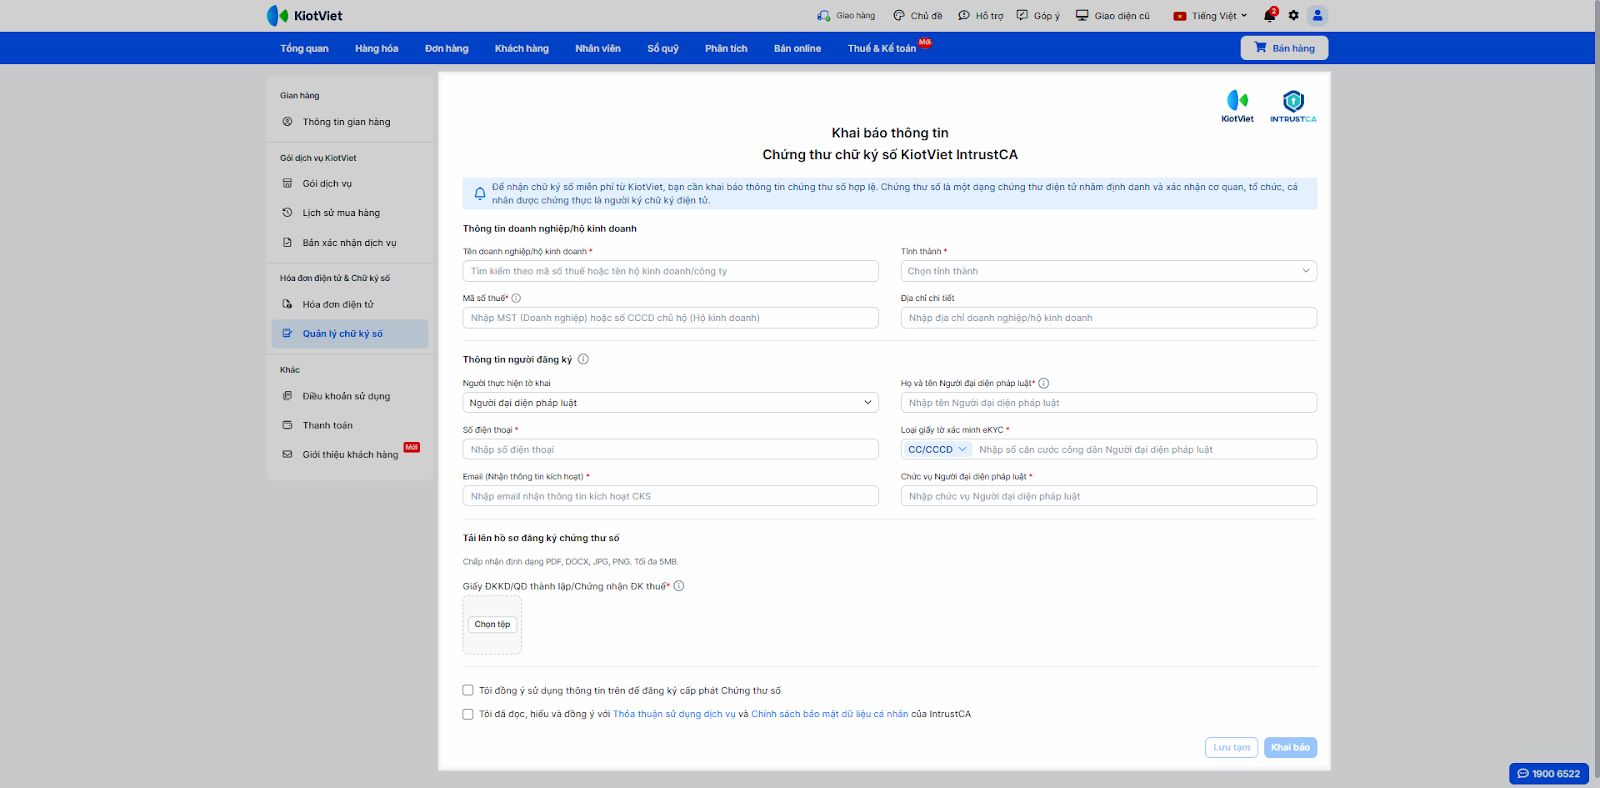Open Hỗ trợ support chat
This screenshot has height=788, width=1600.
981,16
